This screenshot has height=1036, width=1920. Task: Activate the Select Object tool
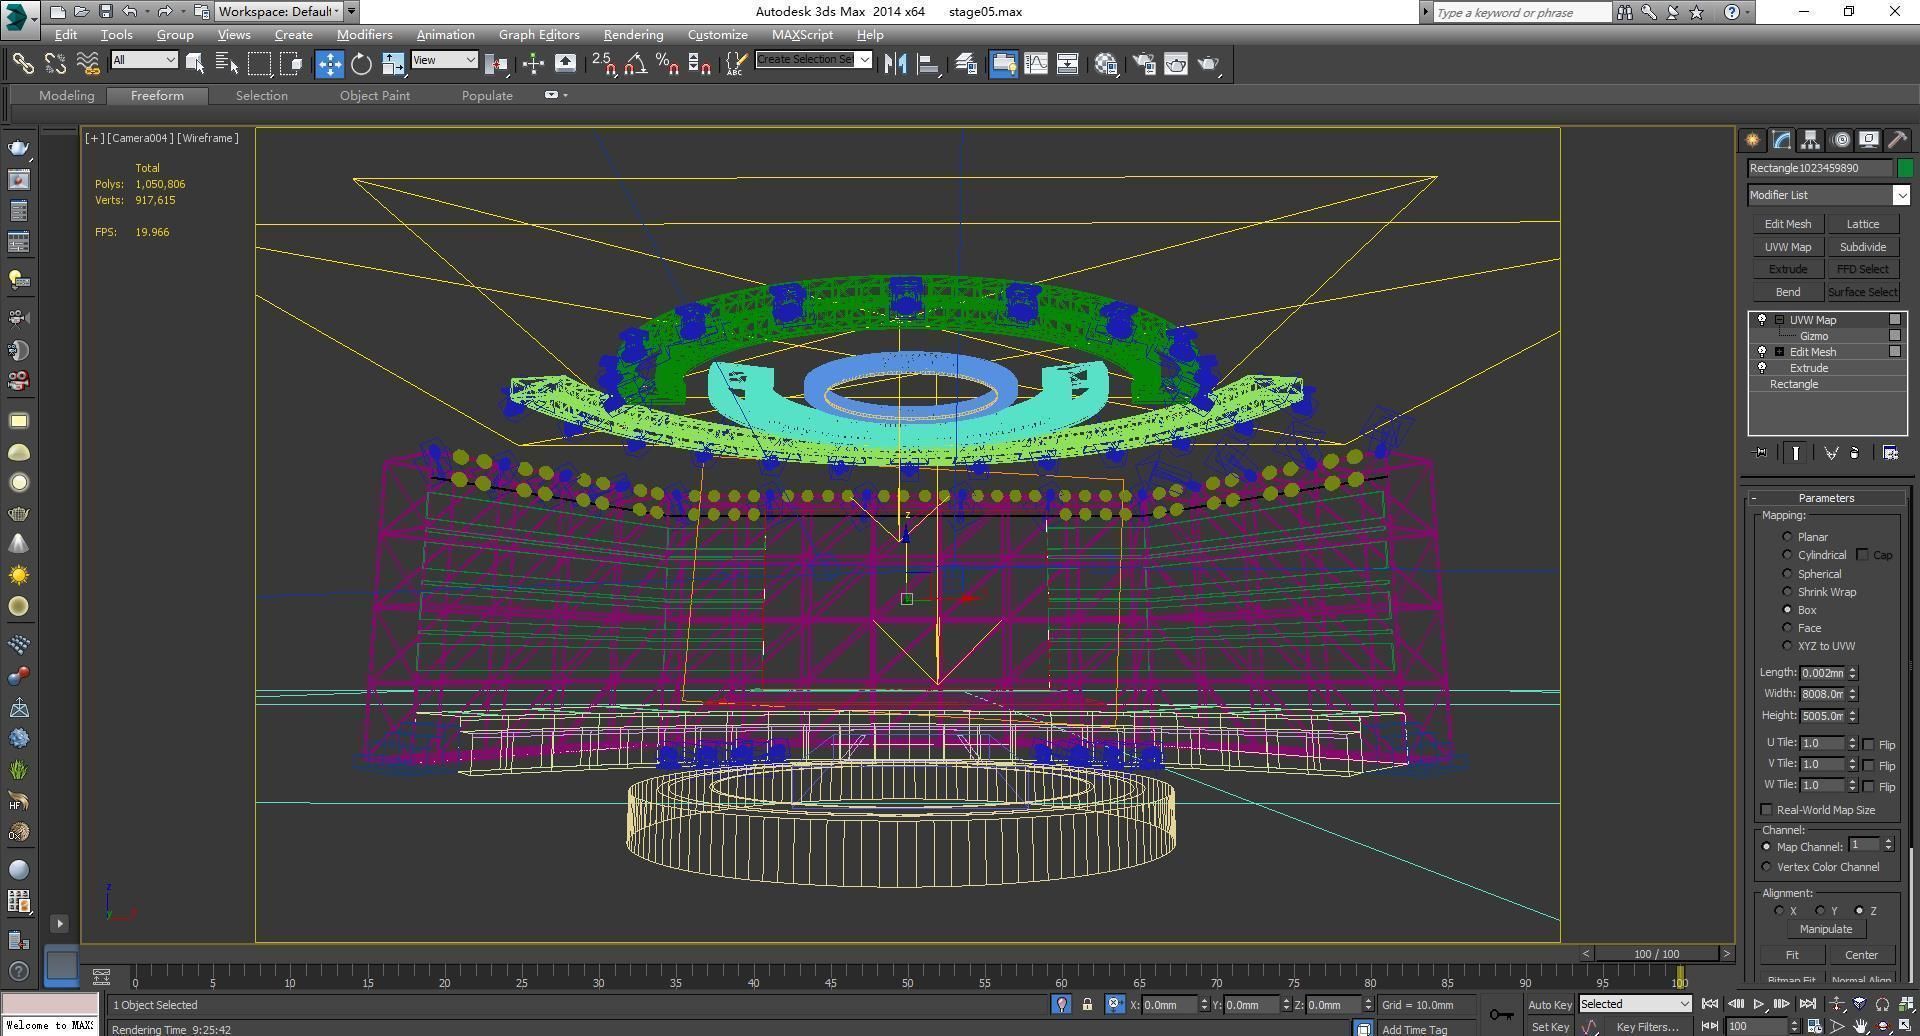pos(195,64)
